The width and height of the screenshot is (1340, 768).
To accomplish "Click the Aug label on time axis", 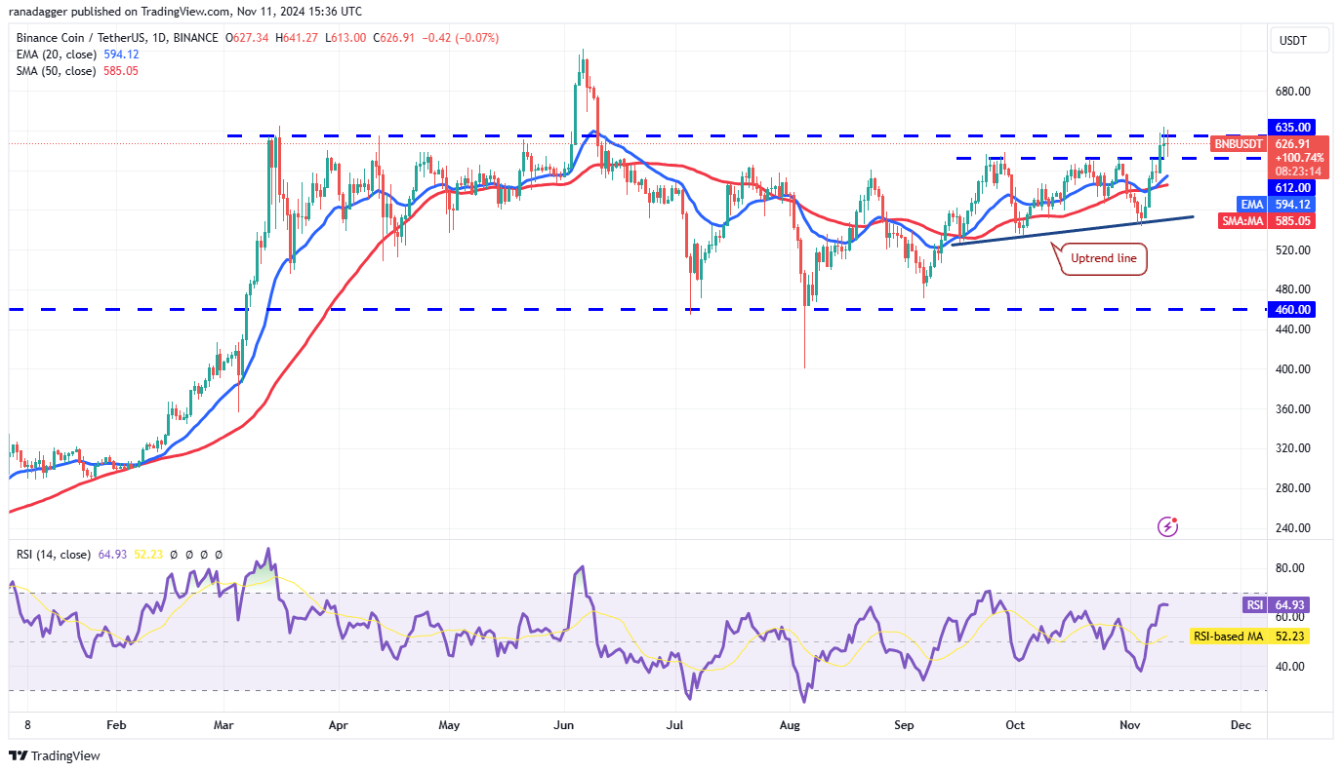I will tap(790, 724).
